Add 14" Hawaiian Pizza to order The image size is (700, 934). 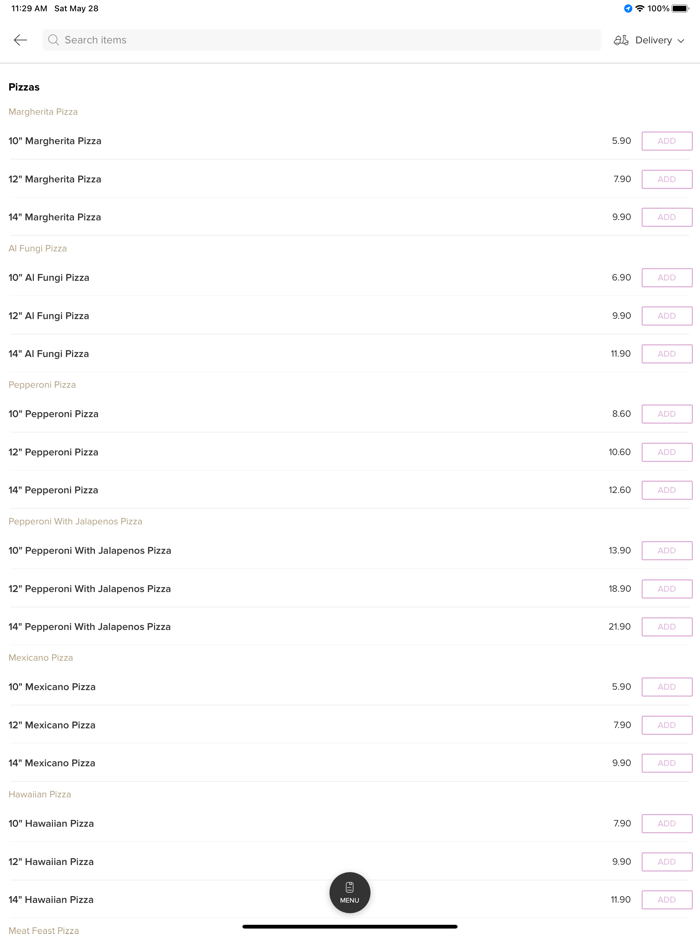pyautogui.click(x=667, y=900)
